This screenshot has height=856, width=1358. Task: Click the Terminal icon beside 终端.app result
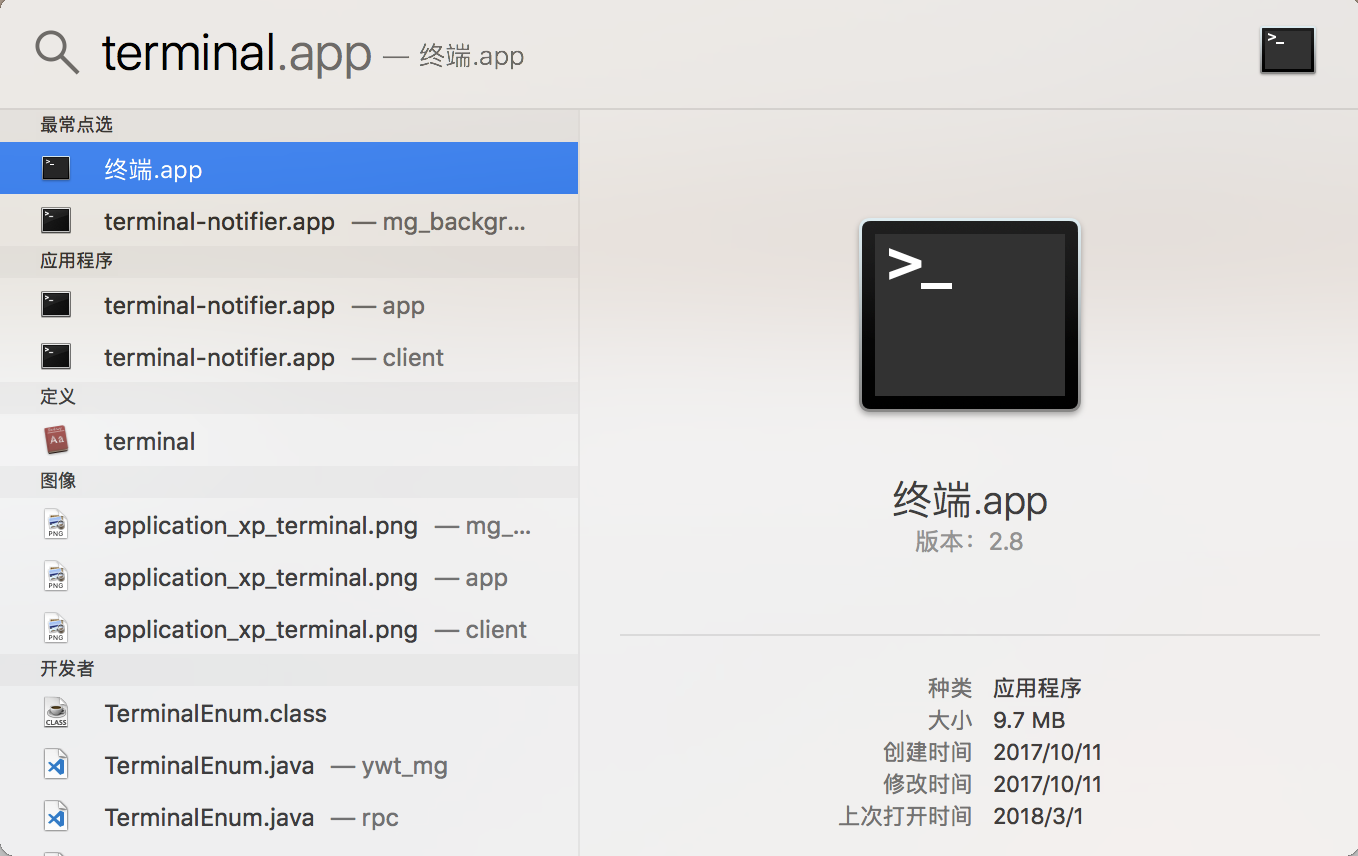pyautogui.click(x=56, y=167)
